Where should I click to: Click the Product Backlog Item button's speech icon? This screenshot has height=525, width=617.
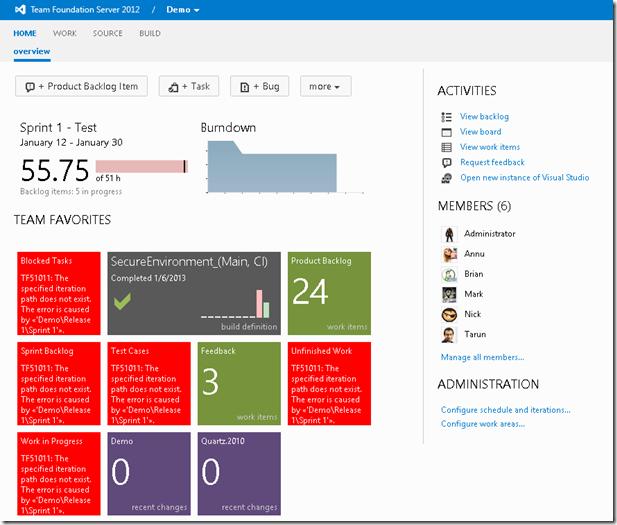(30, 87)
